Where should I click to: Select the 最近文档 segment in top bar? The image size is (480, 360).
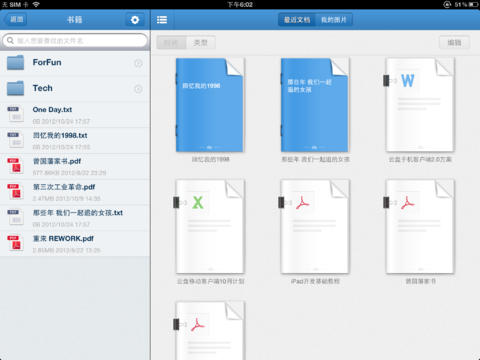click(297, 20)
